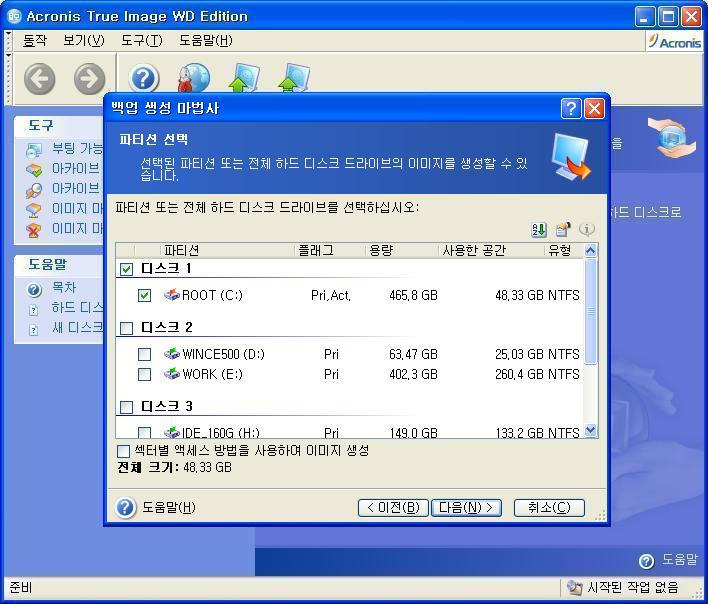
Task: Check the WINCE500 (D:) partition checkbox
Action: pyautogui.click(x=144, y=354)
